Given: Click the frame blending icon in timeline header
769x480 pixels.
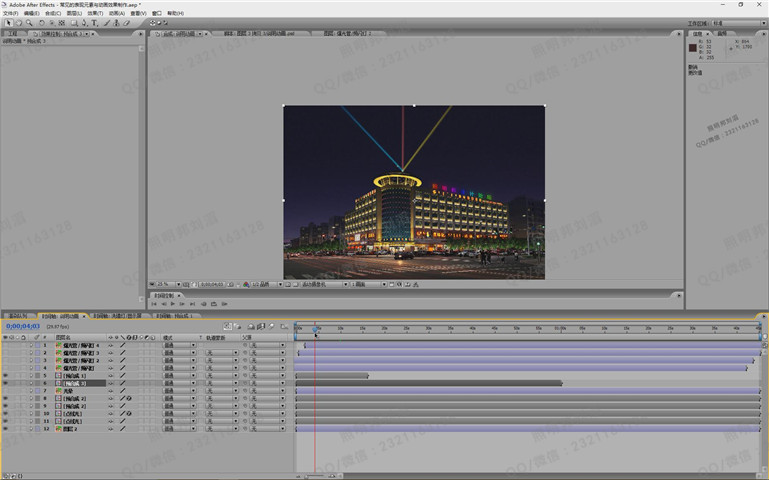Looking at the screenshot, I should [261, 326].
